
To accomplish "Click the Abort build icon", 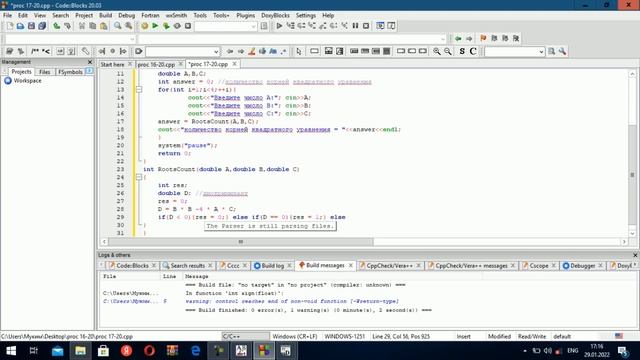I will [x=188, y=26].
